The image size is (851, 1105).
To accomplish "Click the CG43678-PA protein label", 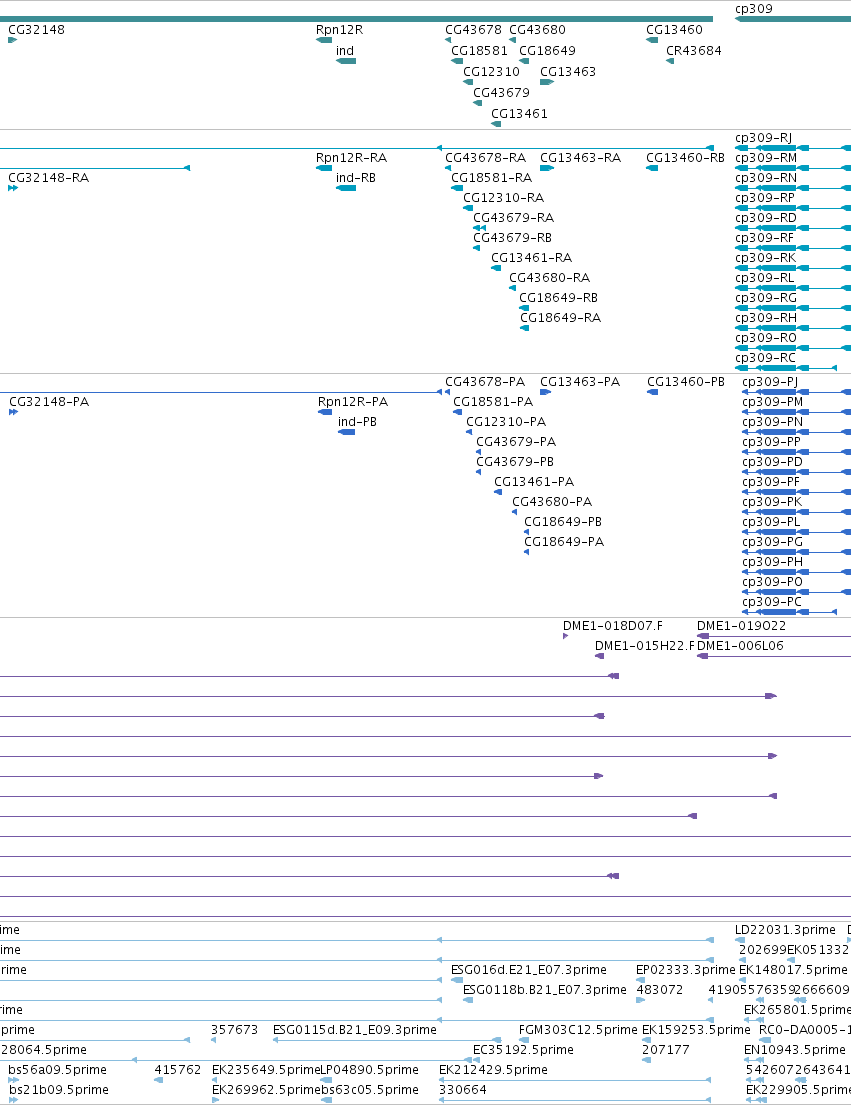I will point(485,382).
